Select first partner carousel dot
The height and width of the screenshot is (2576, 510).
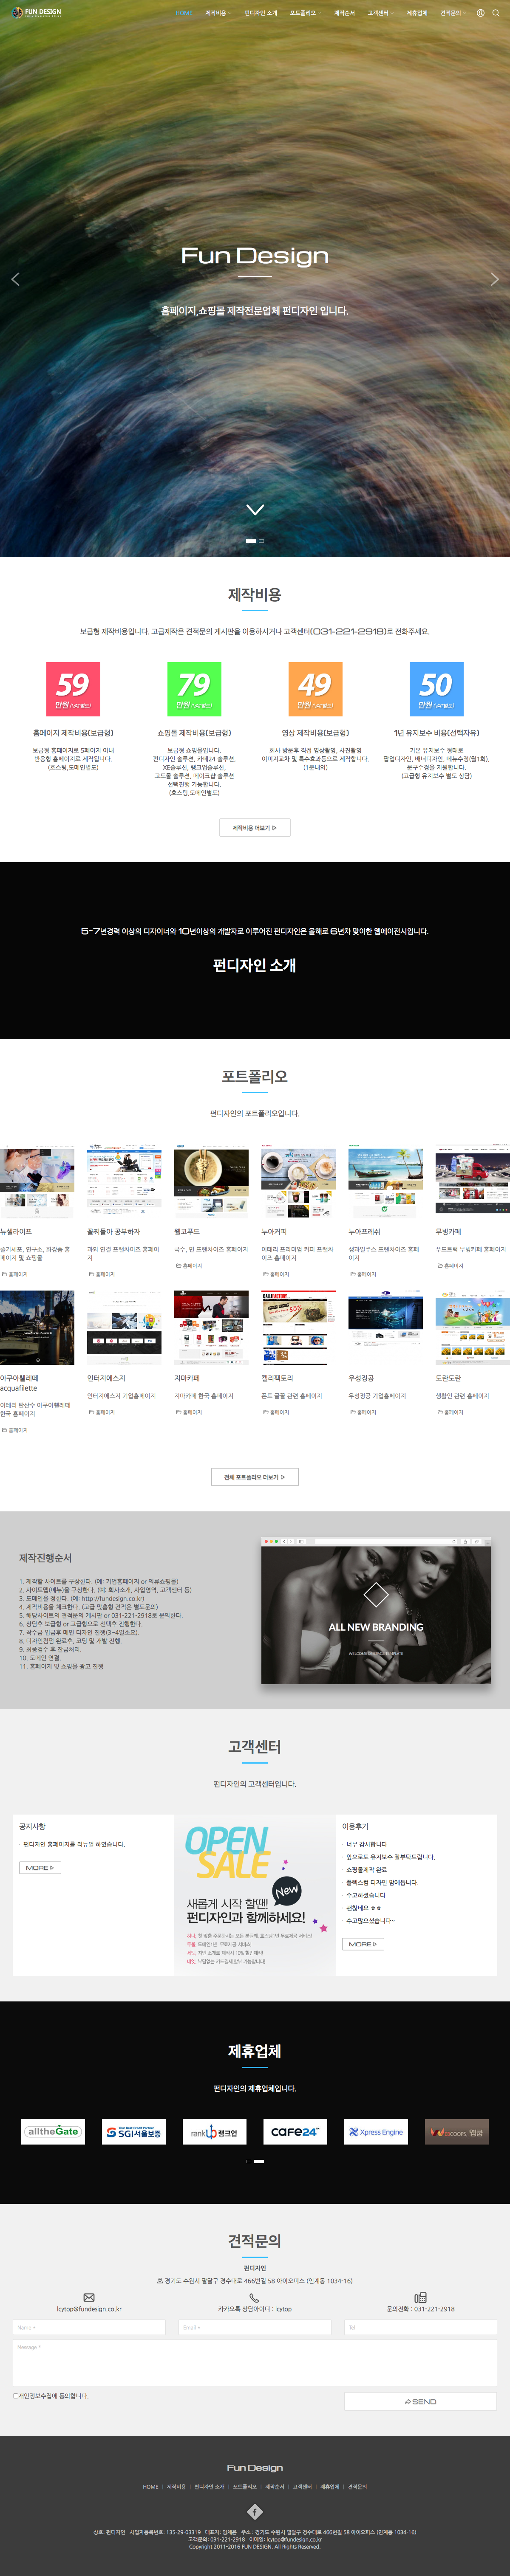248,2161
